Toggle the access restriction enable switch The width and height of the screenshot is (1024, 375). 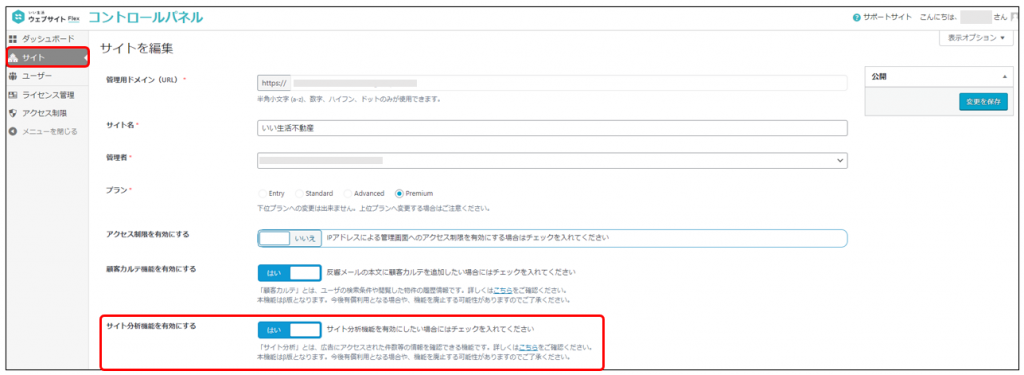[x=289, y=238]
